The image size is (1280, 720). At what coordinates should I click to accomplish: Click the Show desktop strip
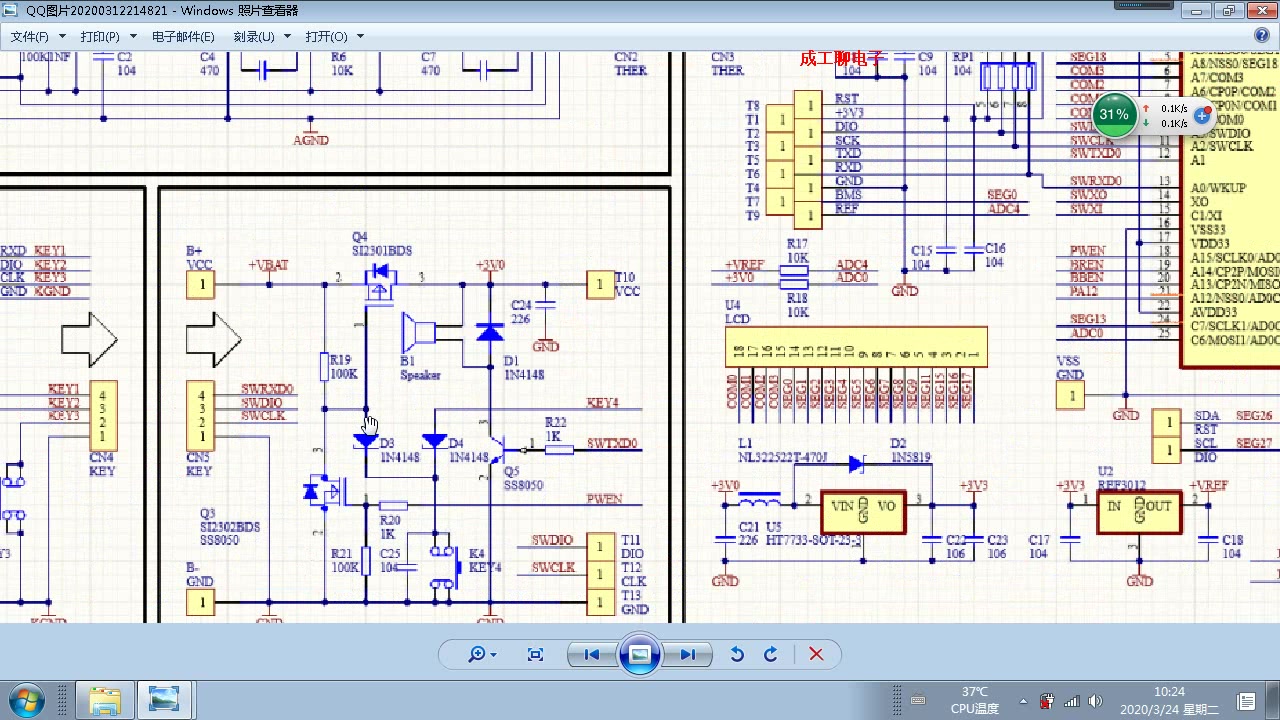[1273, 700]
